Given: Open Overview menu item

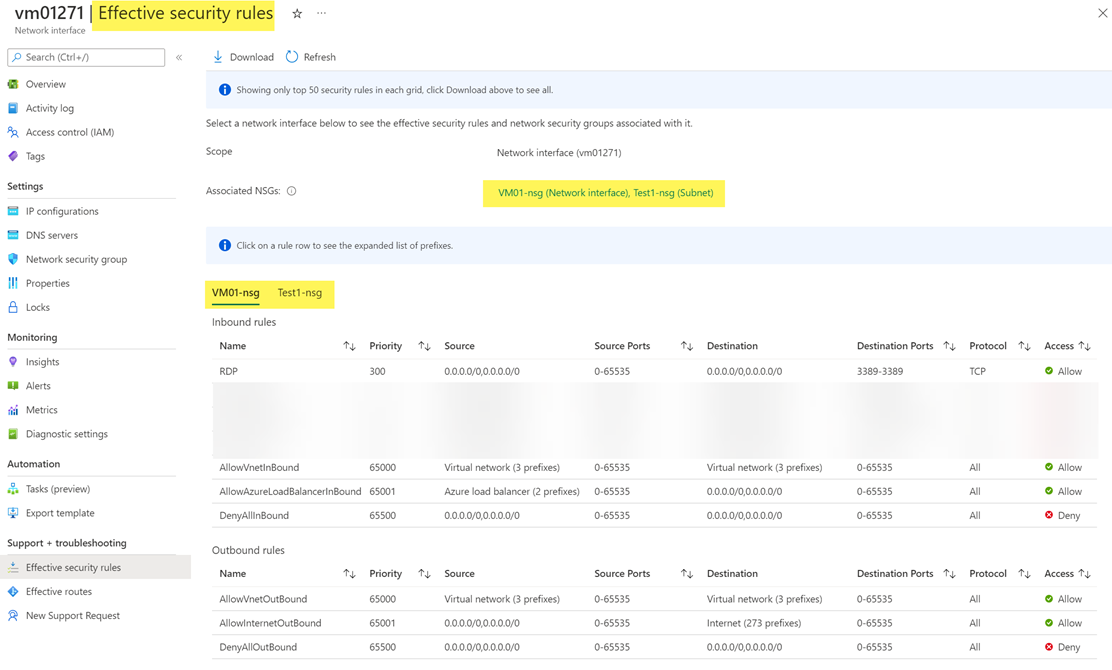Looking at the screenshot, I should [x=45, y=84].
